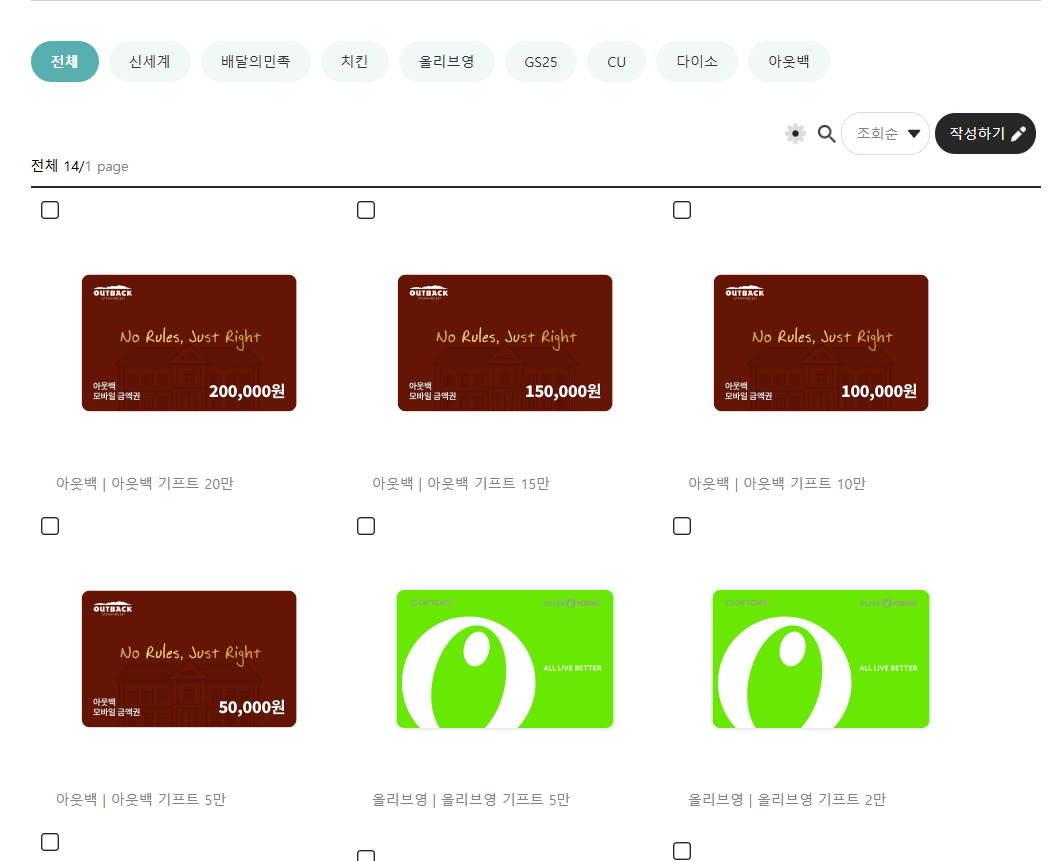Click the 아웃백 기프트 5만 title link

point(141,800)
